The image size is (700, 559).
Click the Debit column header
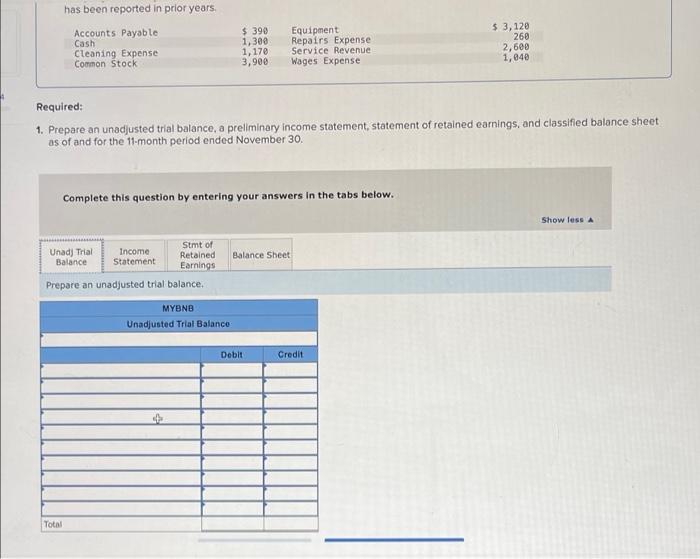click(x=232, y=355)
